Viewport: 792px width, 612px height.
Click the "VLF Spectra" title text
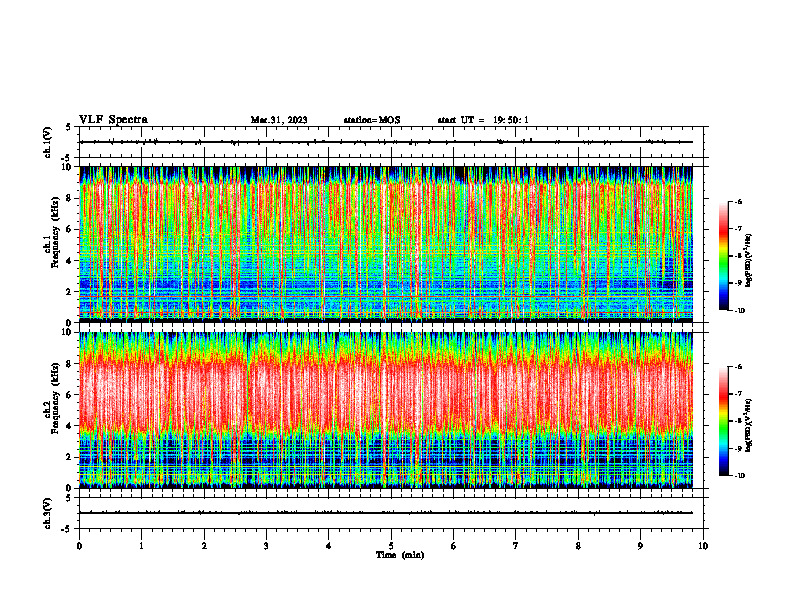[x=113, y=120]
